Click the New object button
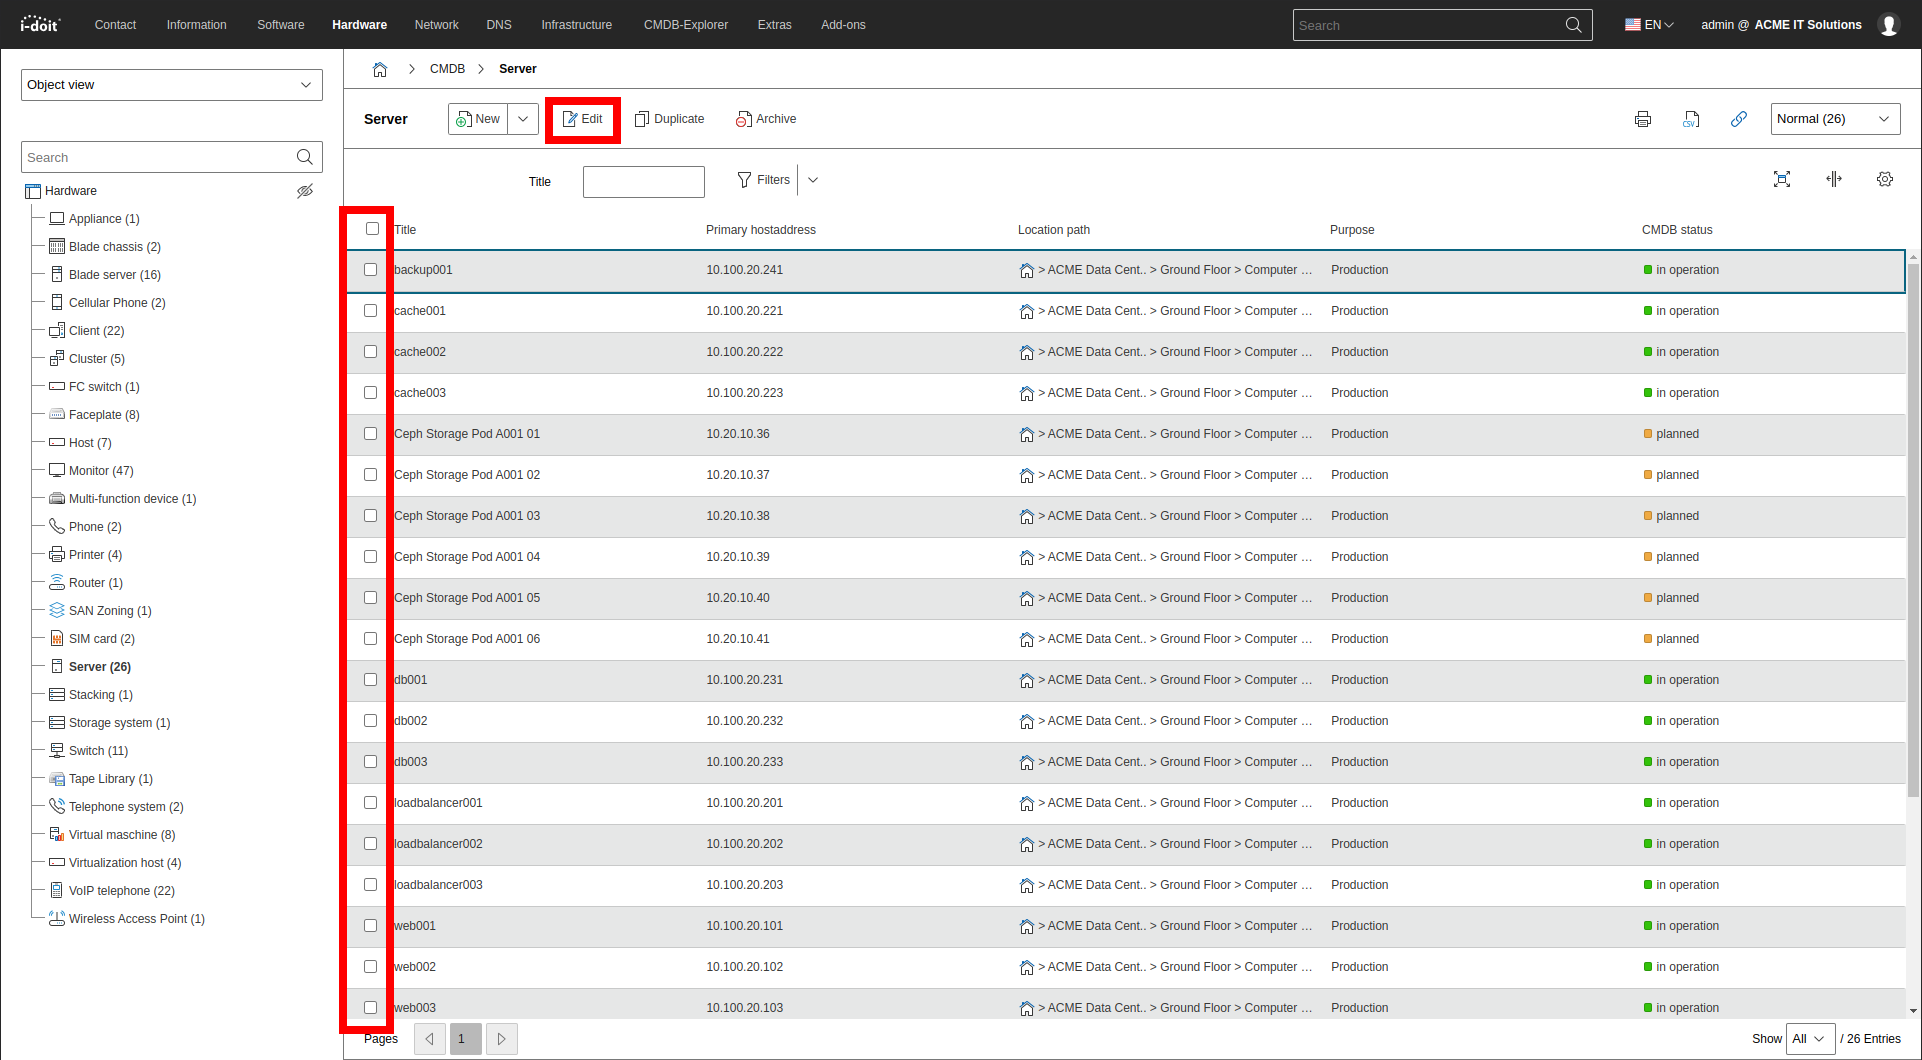1922x1060 pixels. pos(478,119)
